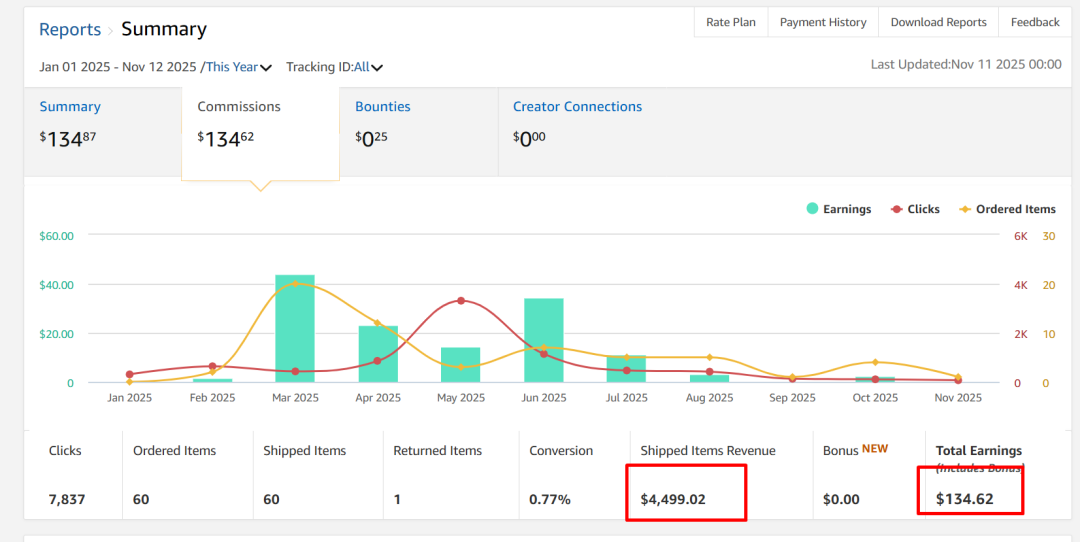Expand the Tracking ID All dropdown
This screenshot has width=1080, height=542.
368,67
